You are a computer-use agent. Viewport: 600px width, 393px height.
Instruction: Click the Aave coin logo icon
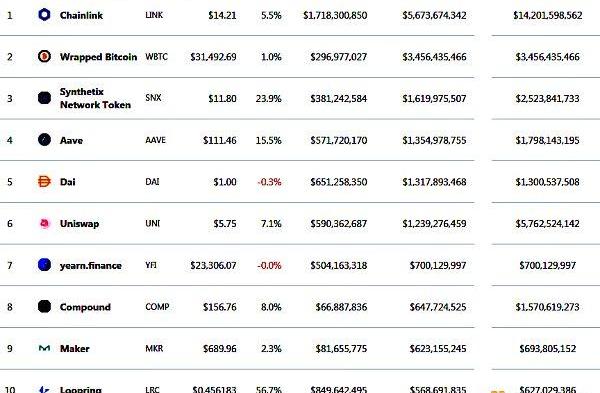coord(44,140)
